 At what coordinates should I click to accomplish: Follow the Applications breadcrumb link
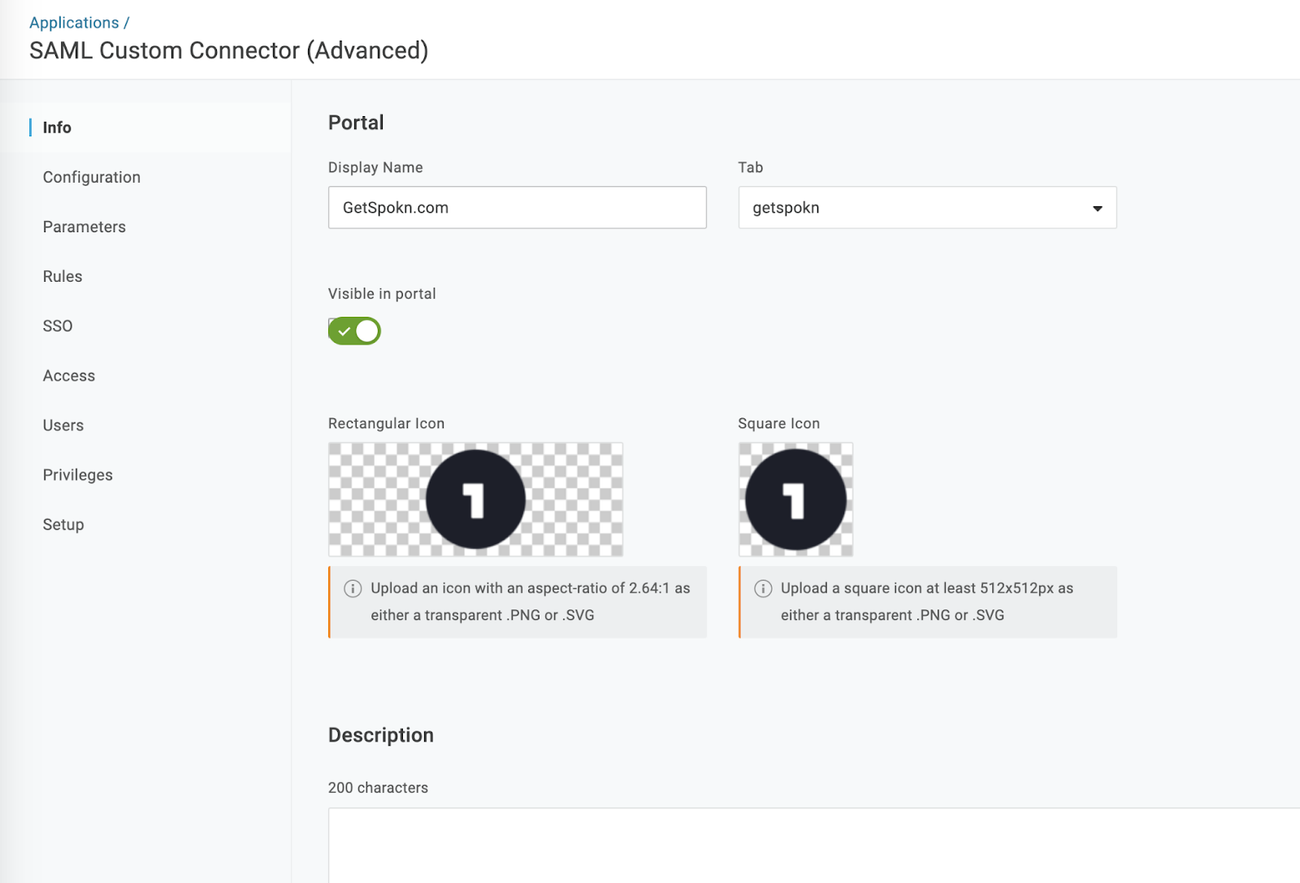(x=74, y=22)
